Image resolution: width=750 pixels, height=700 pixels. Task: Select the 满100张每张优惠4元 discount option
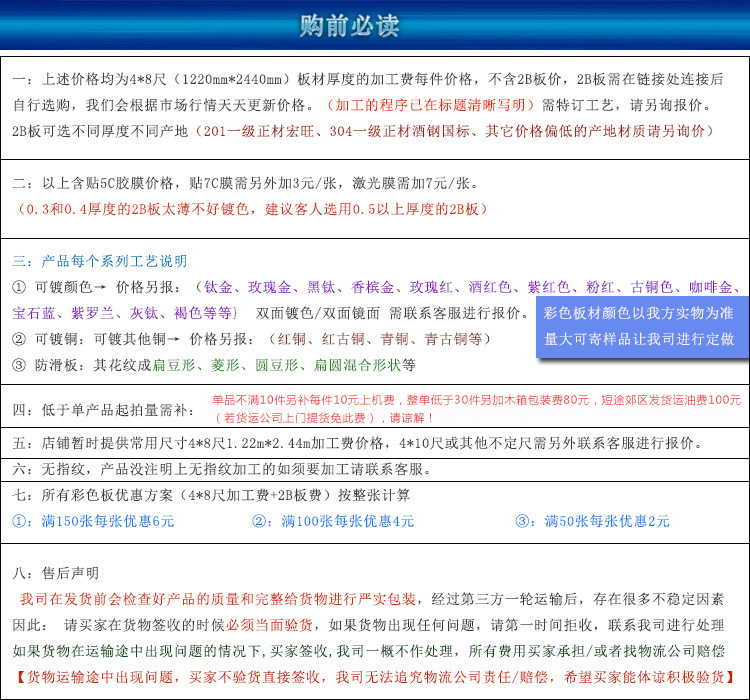pos(332,521)
